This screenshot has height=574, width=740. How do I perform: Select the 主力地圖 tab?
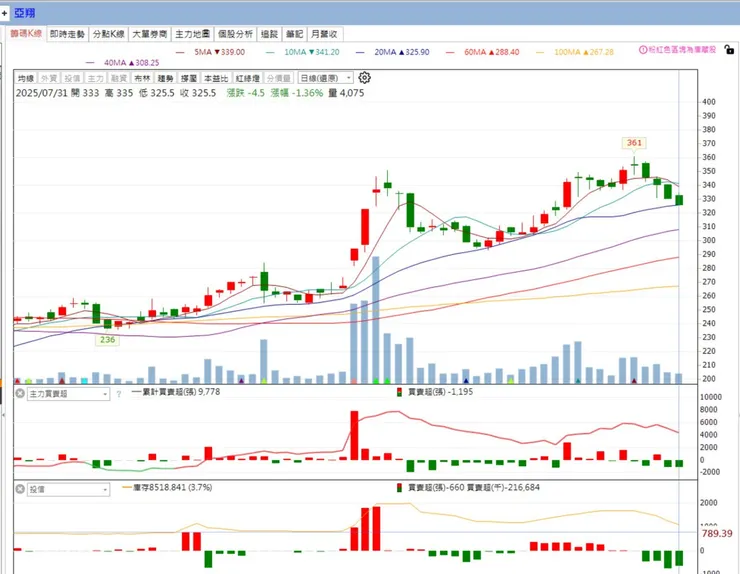(x=193, y=34)
